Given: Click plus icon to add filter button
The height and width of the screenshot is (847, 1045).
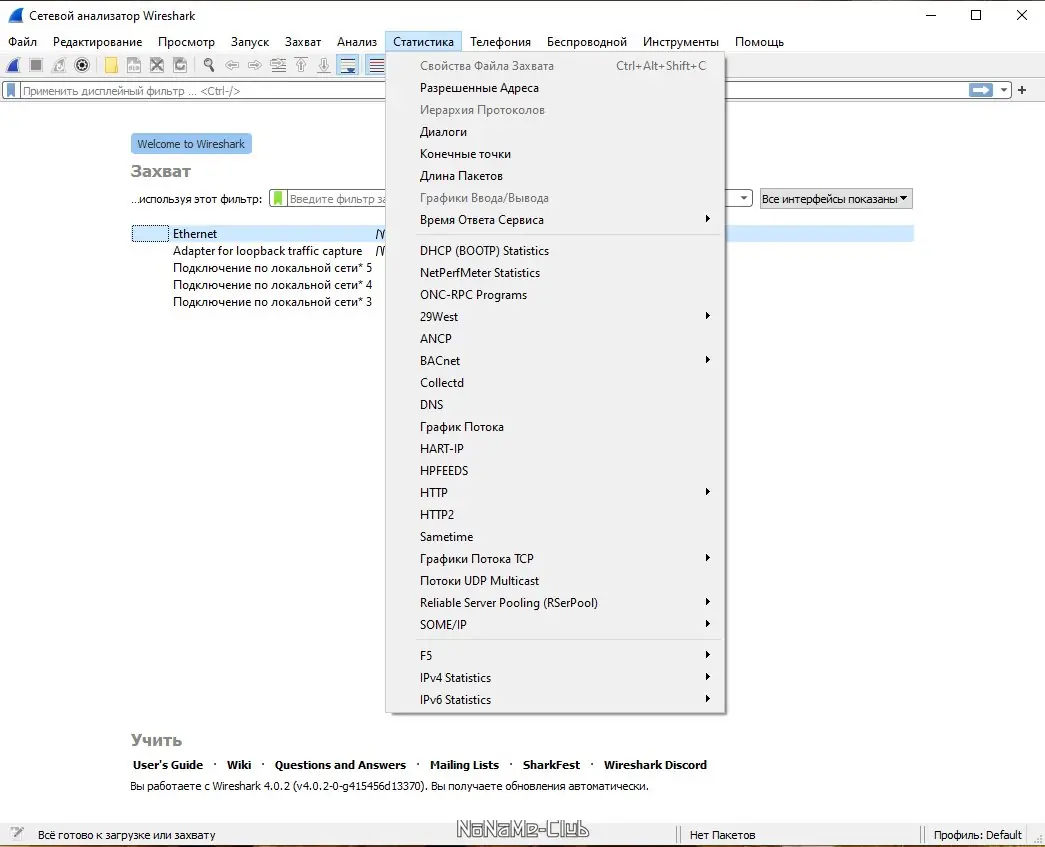Looking at the screenshot, I should (x=1022, y=90).
